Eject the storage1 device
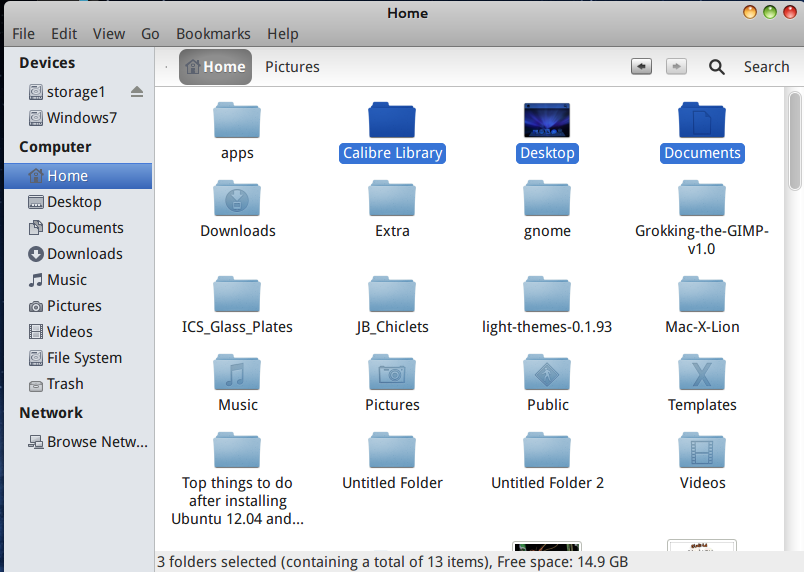 click(x=136, y=92)
